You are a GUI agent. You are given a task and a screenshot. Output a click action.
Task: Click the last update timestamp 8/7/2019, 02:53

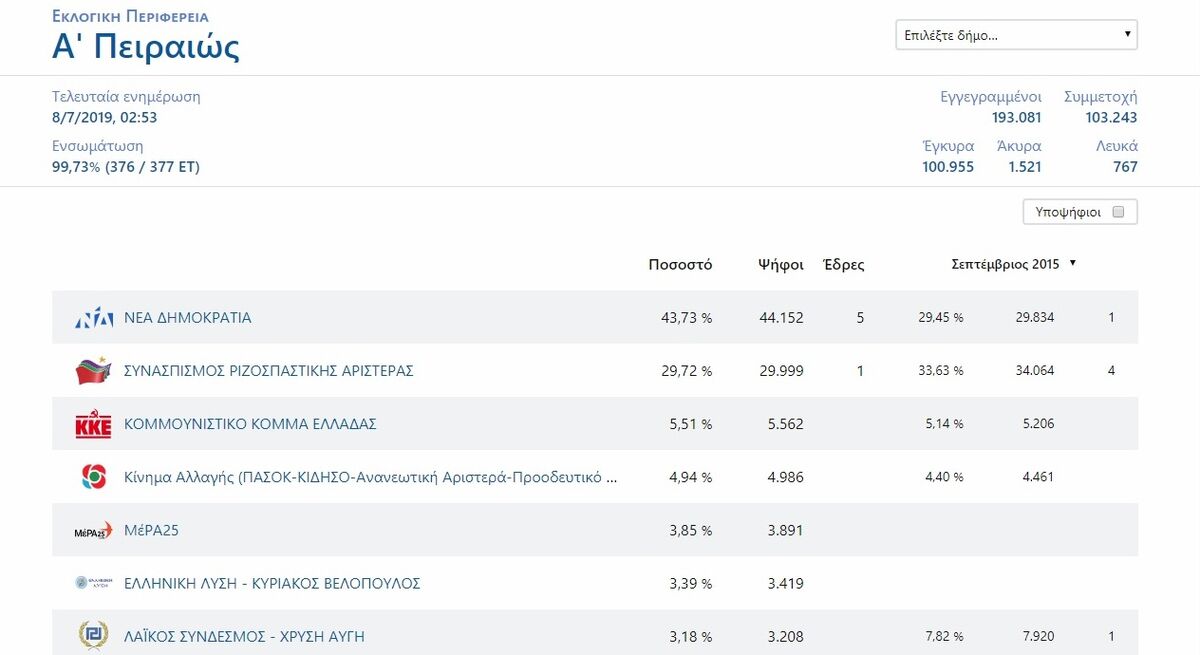pyautogui.click(x=105, y=118)
